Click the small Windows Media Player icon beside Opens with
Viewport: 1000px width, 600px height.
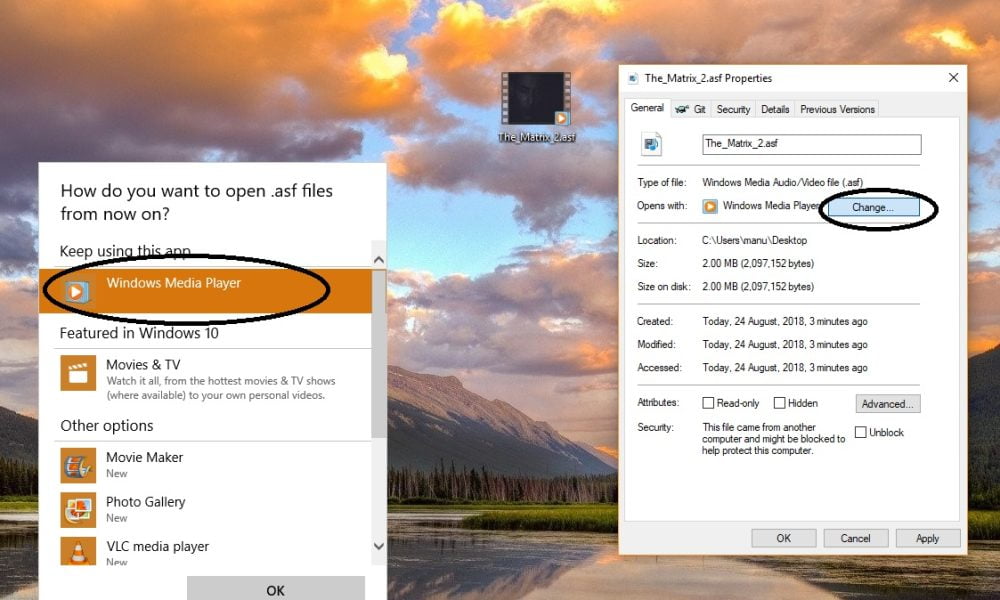pos(710,206)
